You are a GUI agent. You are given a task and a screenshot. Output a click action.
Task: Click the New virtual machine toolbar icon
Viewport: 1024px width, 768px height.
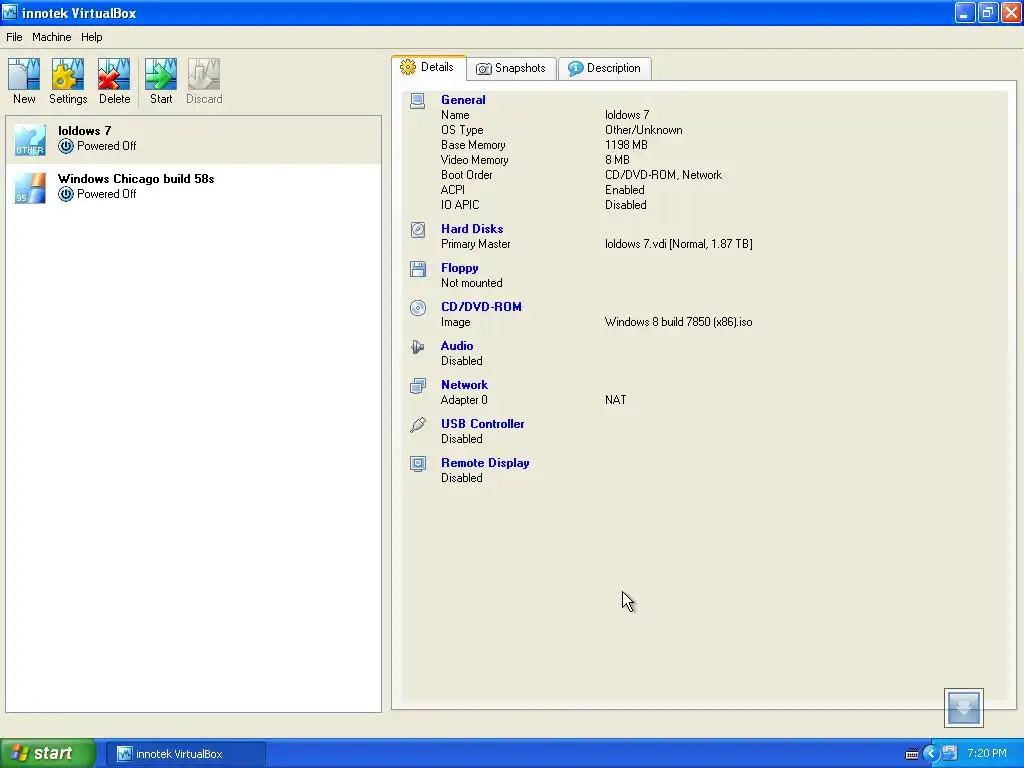pyautogui.click(x=24, y=74)
